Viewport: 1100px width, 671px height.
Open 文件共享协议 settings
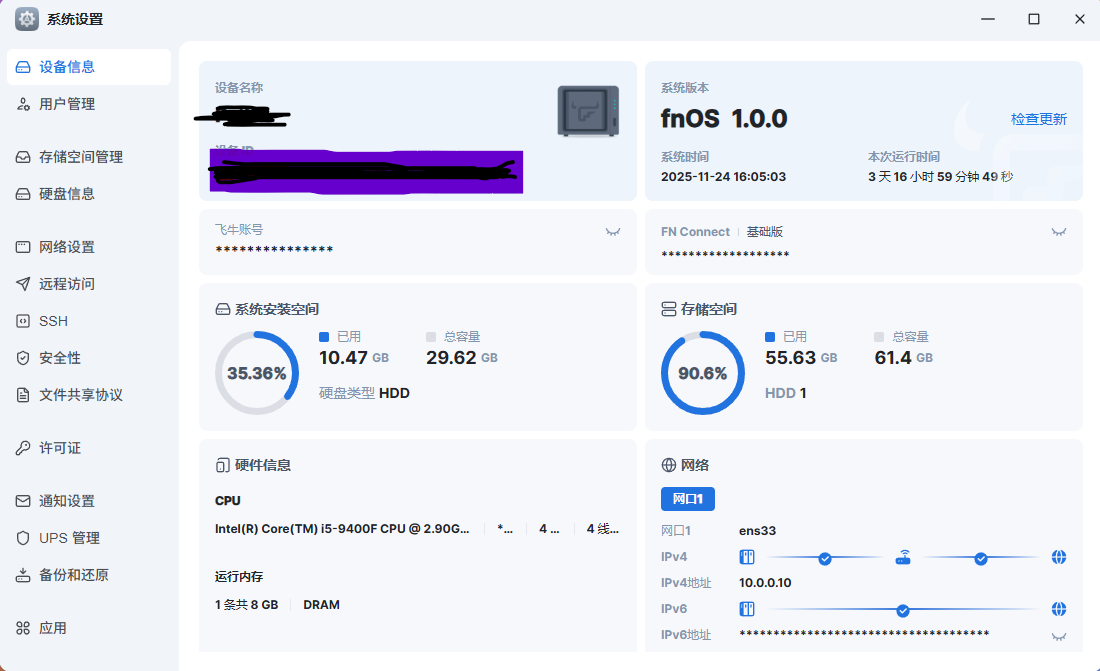pyautogui.click(x=89, y=394)
